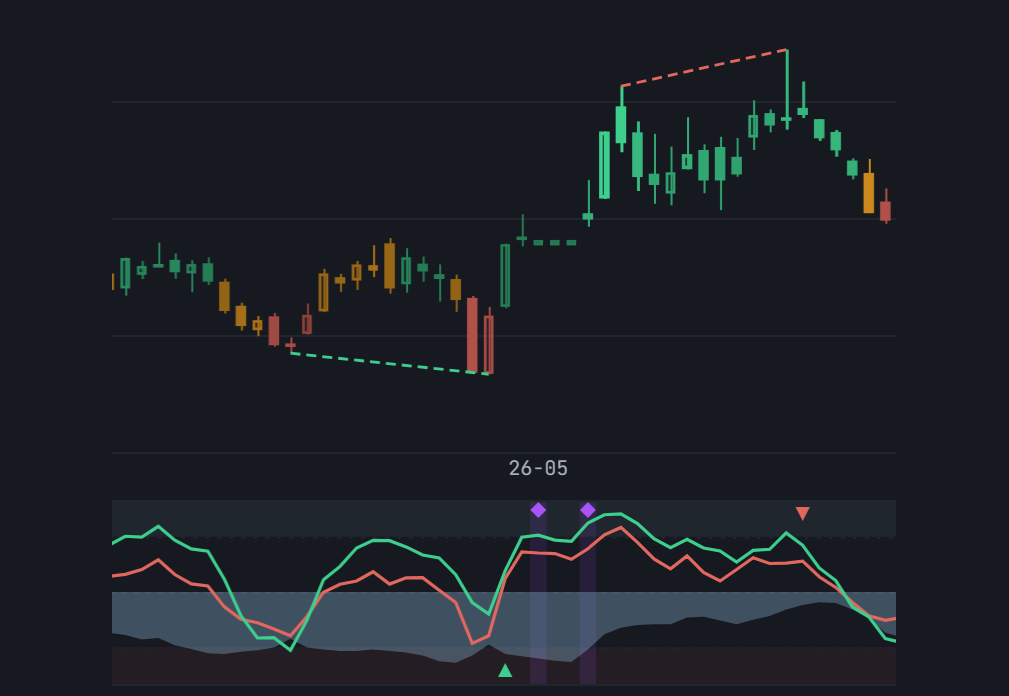1009x696 pixels.
Task: Click the left purple diamond marker
Action: coord(538,510)
